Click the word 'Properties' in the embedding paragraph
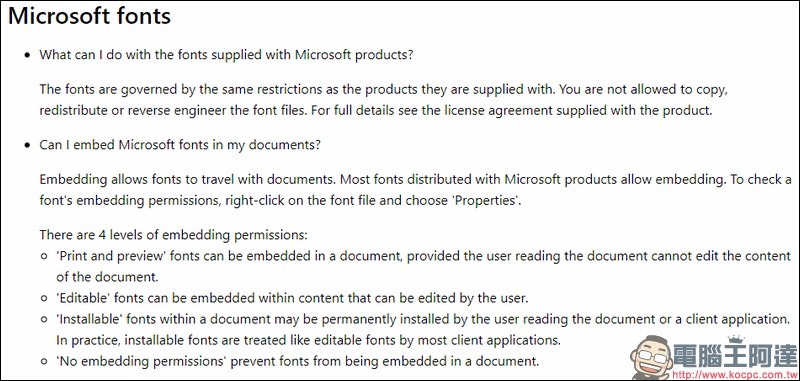Screen dimensions: 800x381 486,200
